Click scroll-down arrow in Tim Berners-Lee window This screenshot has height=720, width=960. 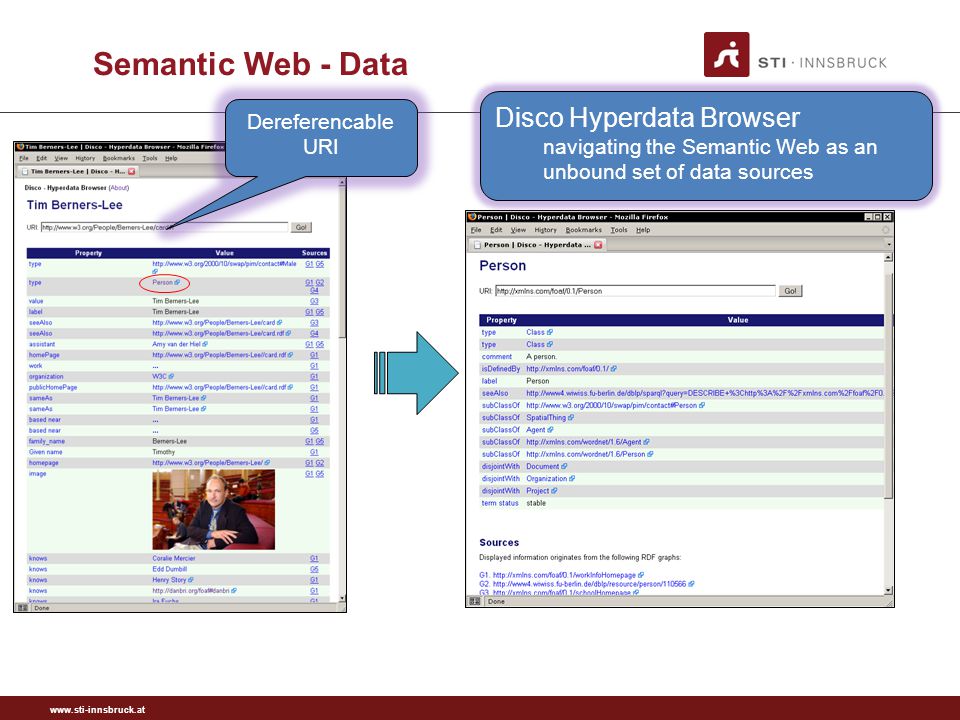tap(342, 599)
